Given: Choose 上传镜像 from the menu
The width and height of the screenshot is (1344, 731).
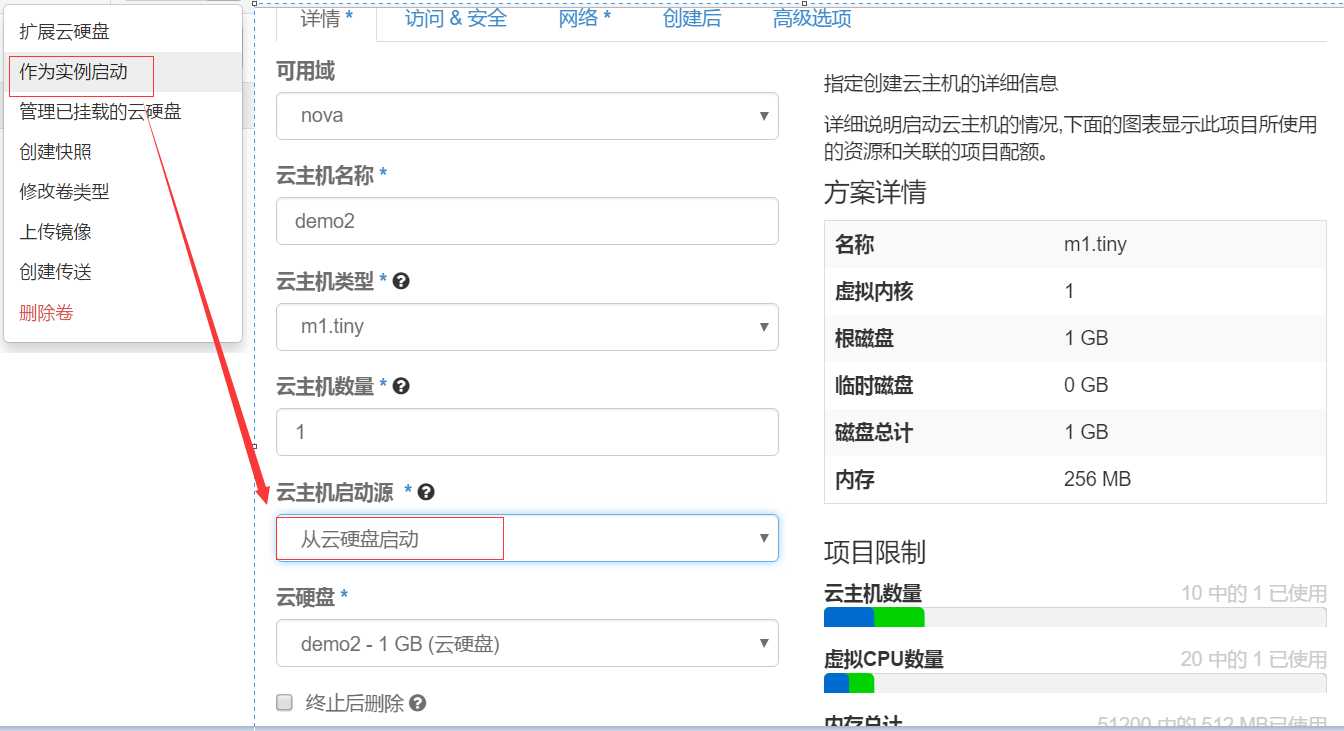Looking at the screenshot, I should click(x=123, y=232).
